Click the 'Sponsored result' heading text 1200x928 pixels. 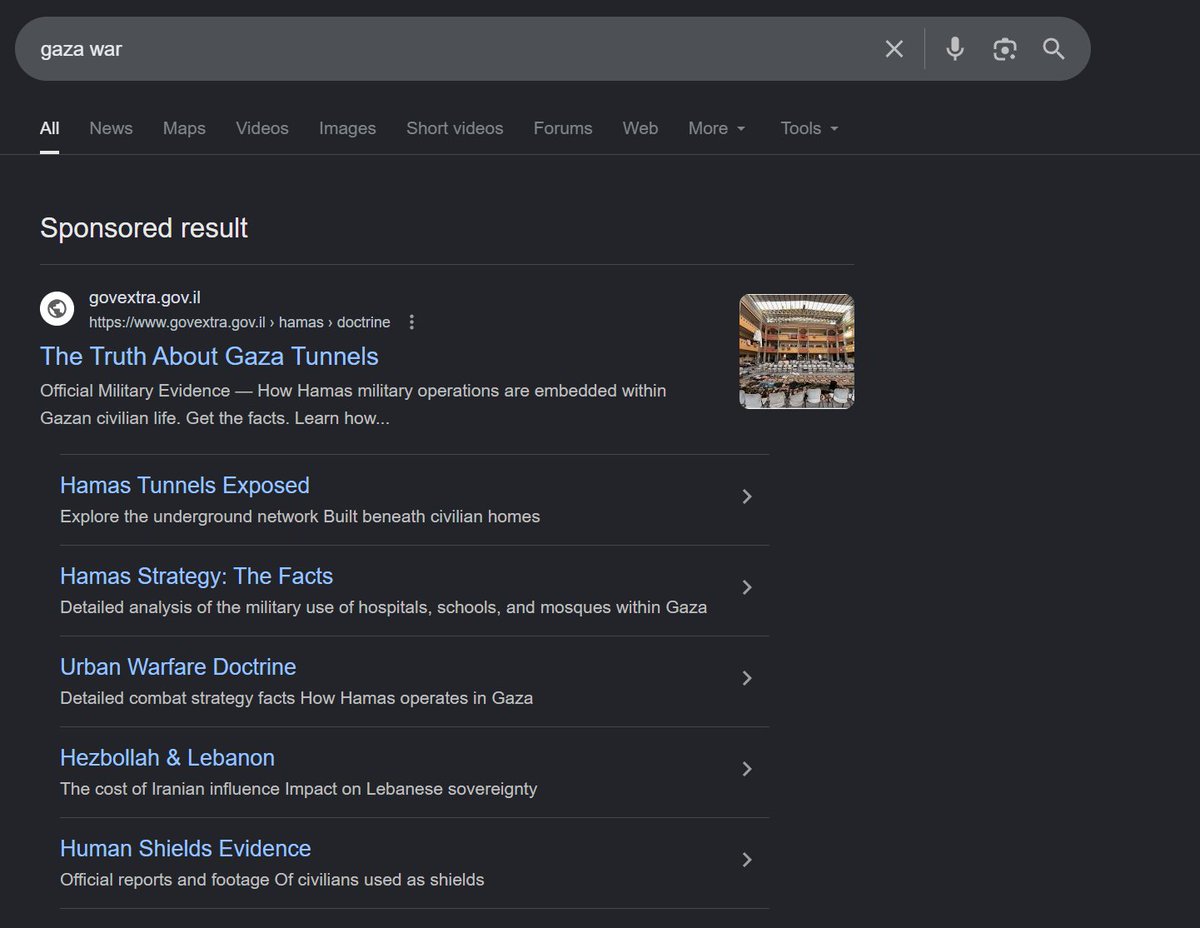tap(144, 228)
